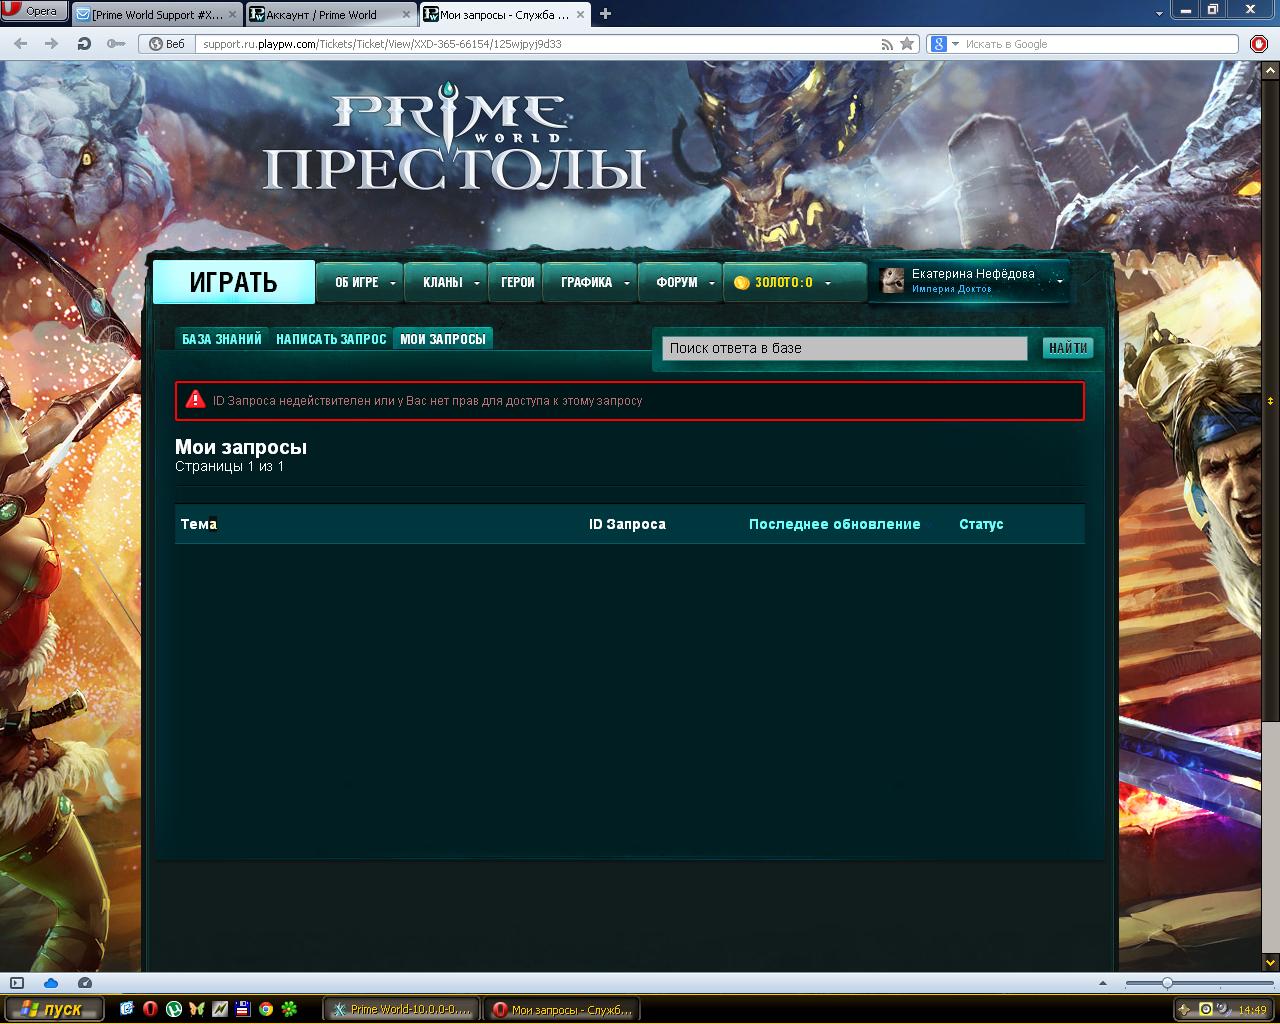Screen dimensions: 1280x1024
Task: Expand the ЗОЛОТО dropdown arrow
Action: [x=828, y=284]
